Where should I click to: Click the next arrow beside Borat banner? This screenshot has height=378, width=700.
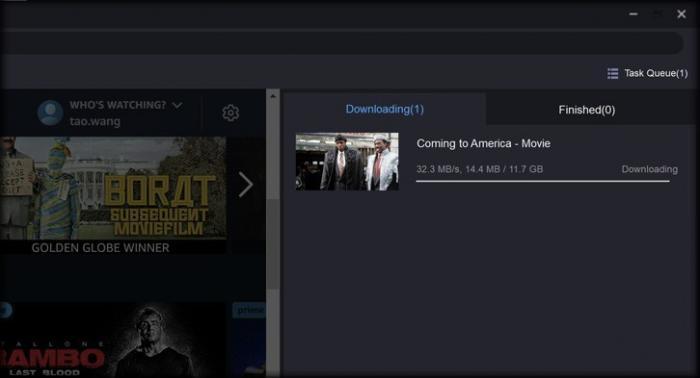[x=245, y=184]
